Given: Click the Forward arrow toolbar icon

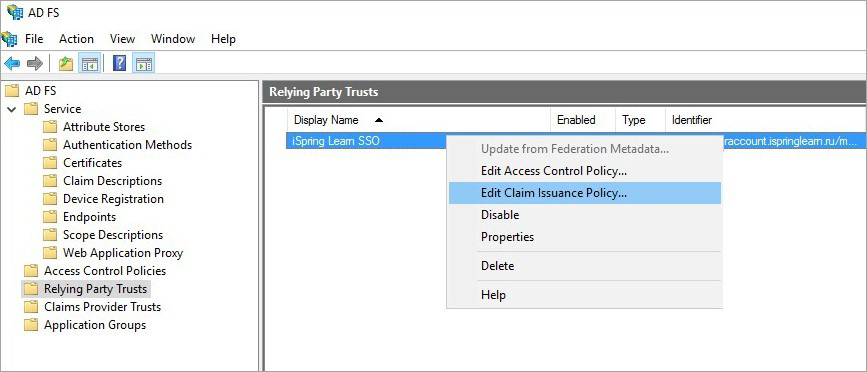Looking at the screenshot, I should 34,64.
